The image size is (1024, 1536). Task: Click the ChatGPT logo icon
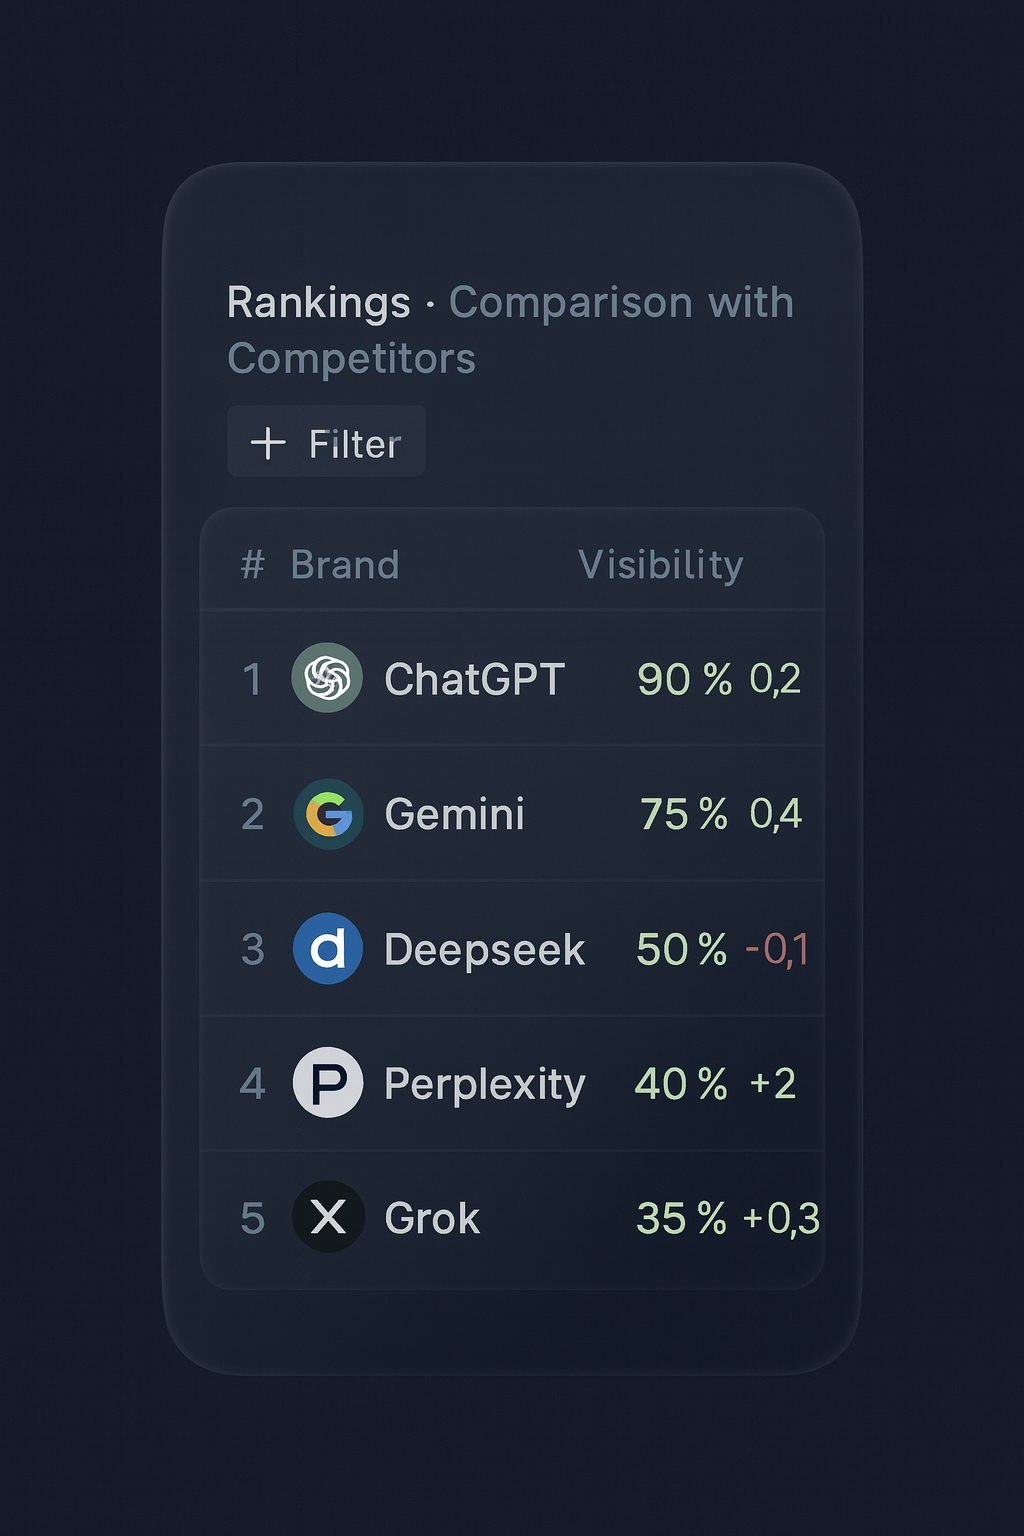point(327,678)
